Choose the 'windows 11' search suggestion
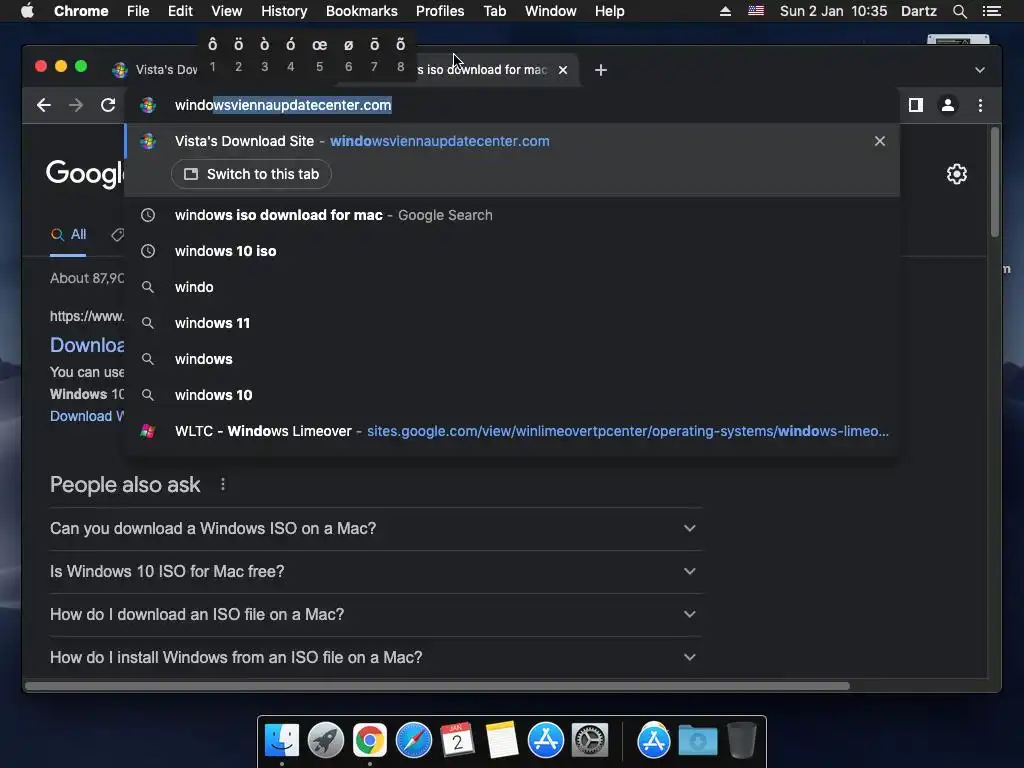Screen dimensions: 1024x768 (x=512, y=323)
